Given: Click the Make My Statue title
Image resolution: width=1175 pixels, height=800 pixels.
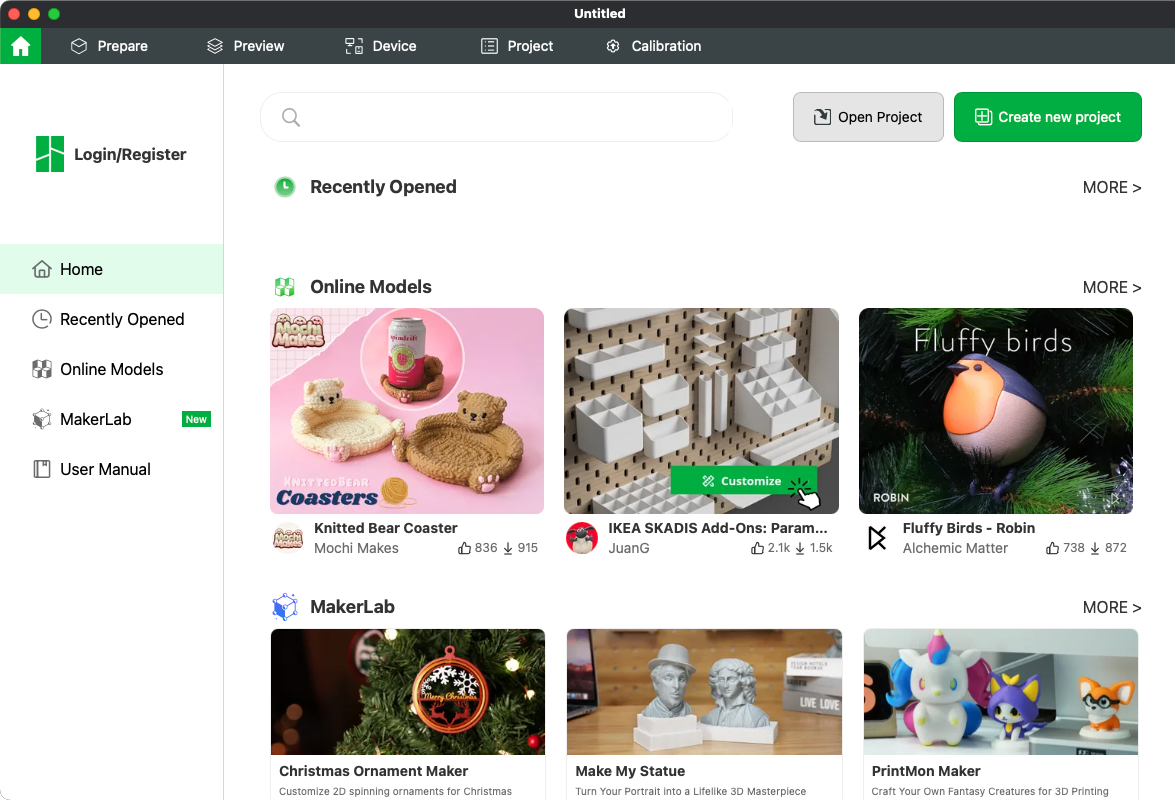Looking at the screenshot, I should [x=630, y=771].
